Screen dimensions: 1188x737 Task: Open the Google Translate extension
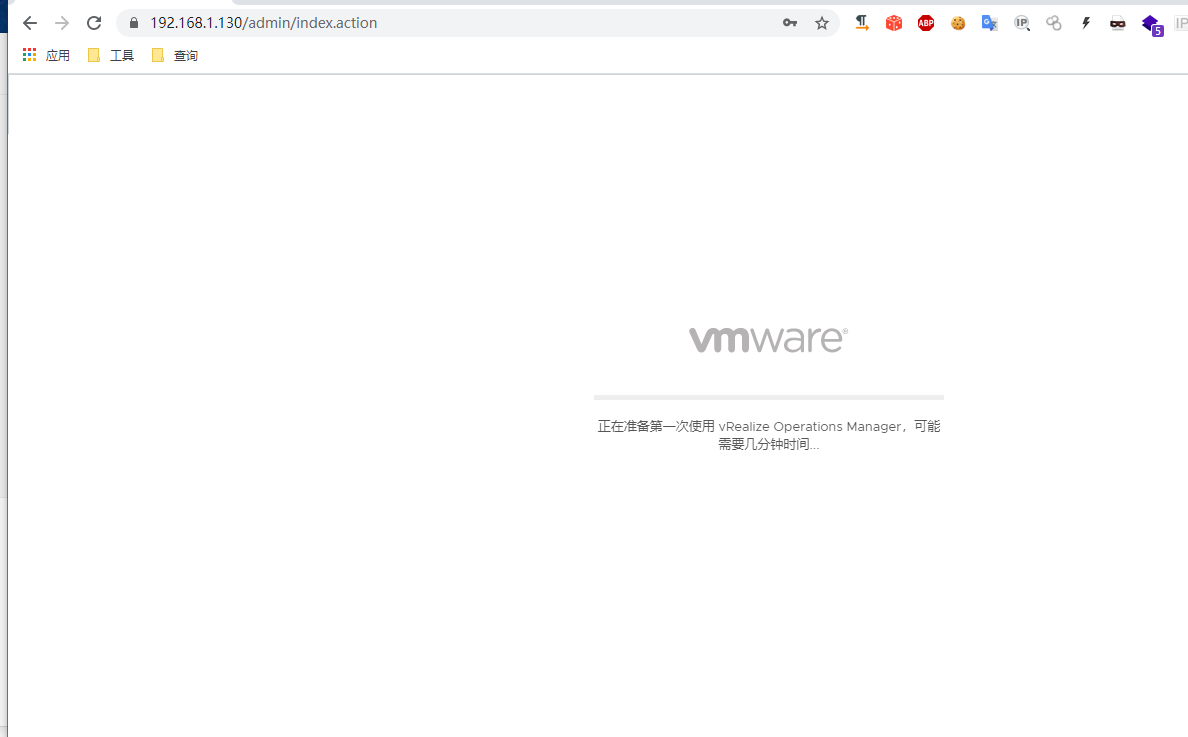point(989,23)
